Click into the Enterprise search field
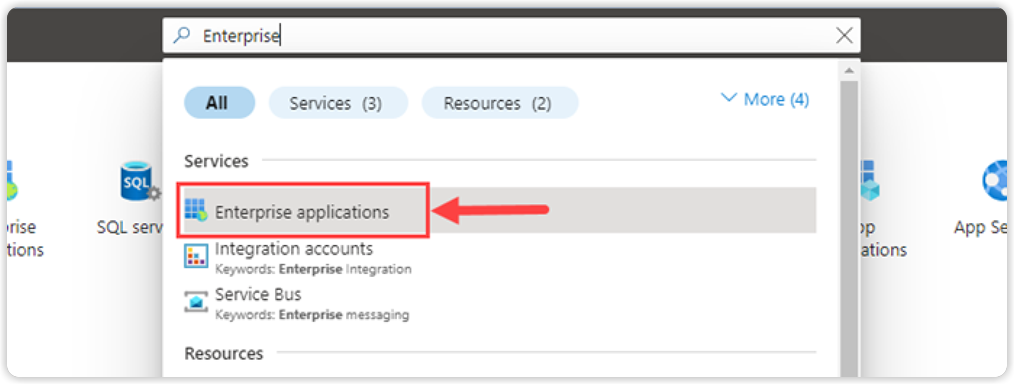The image size is (1016, 385). (511, 36)
